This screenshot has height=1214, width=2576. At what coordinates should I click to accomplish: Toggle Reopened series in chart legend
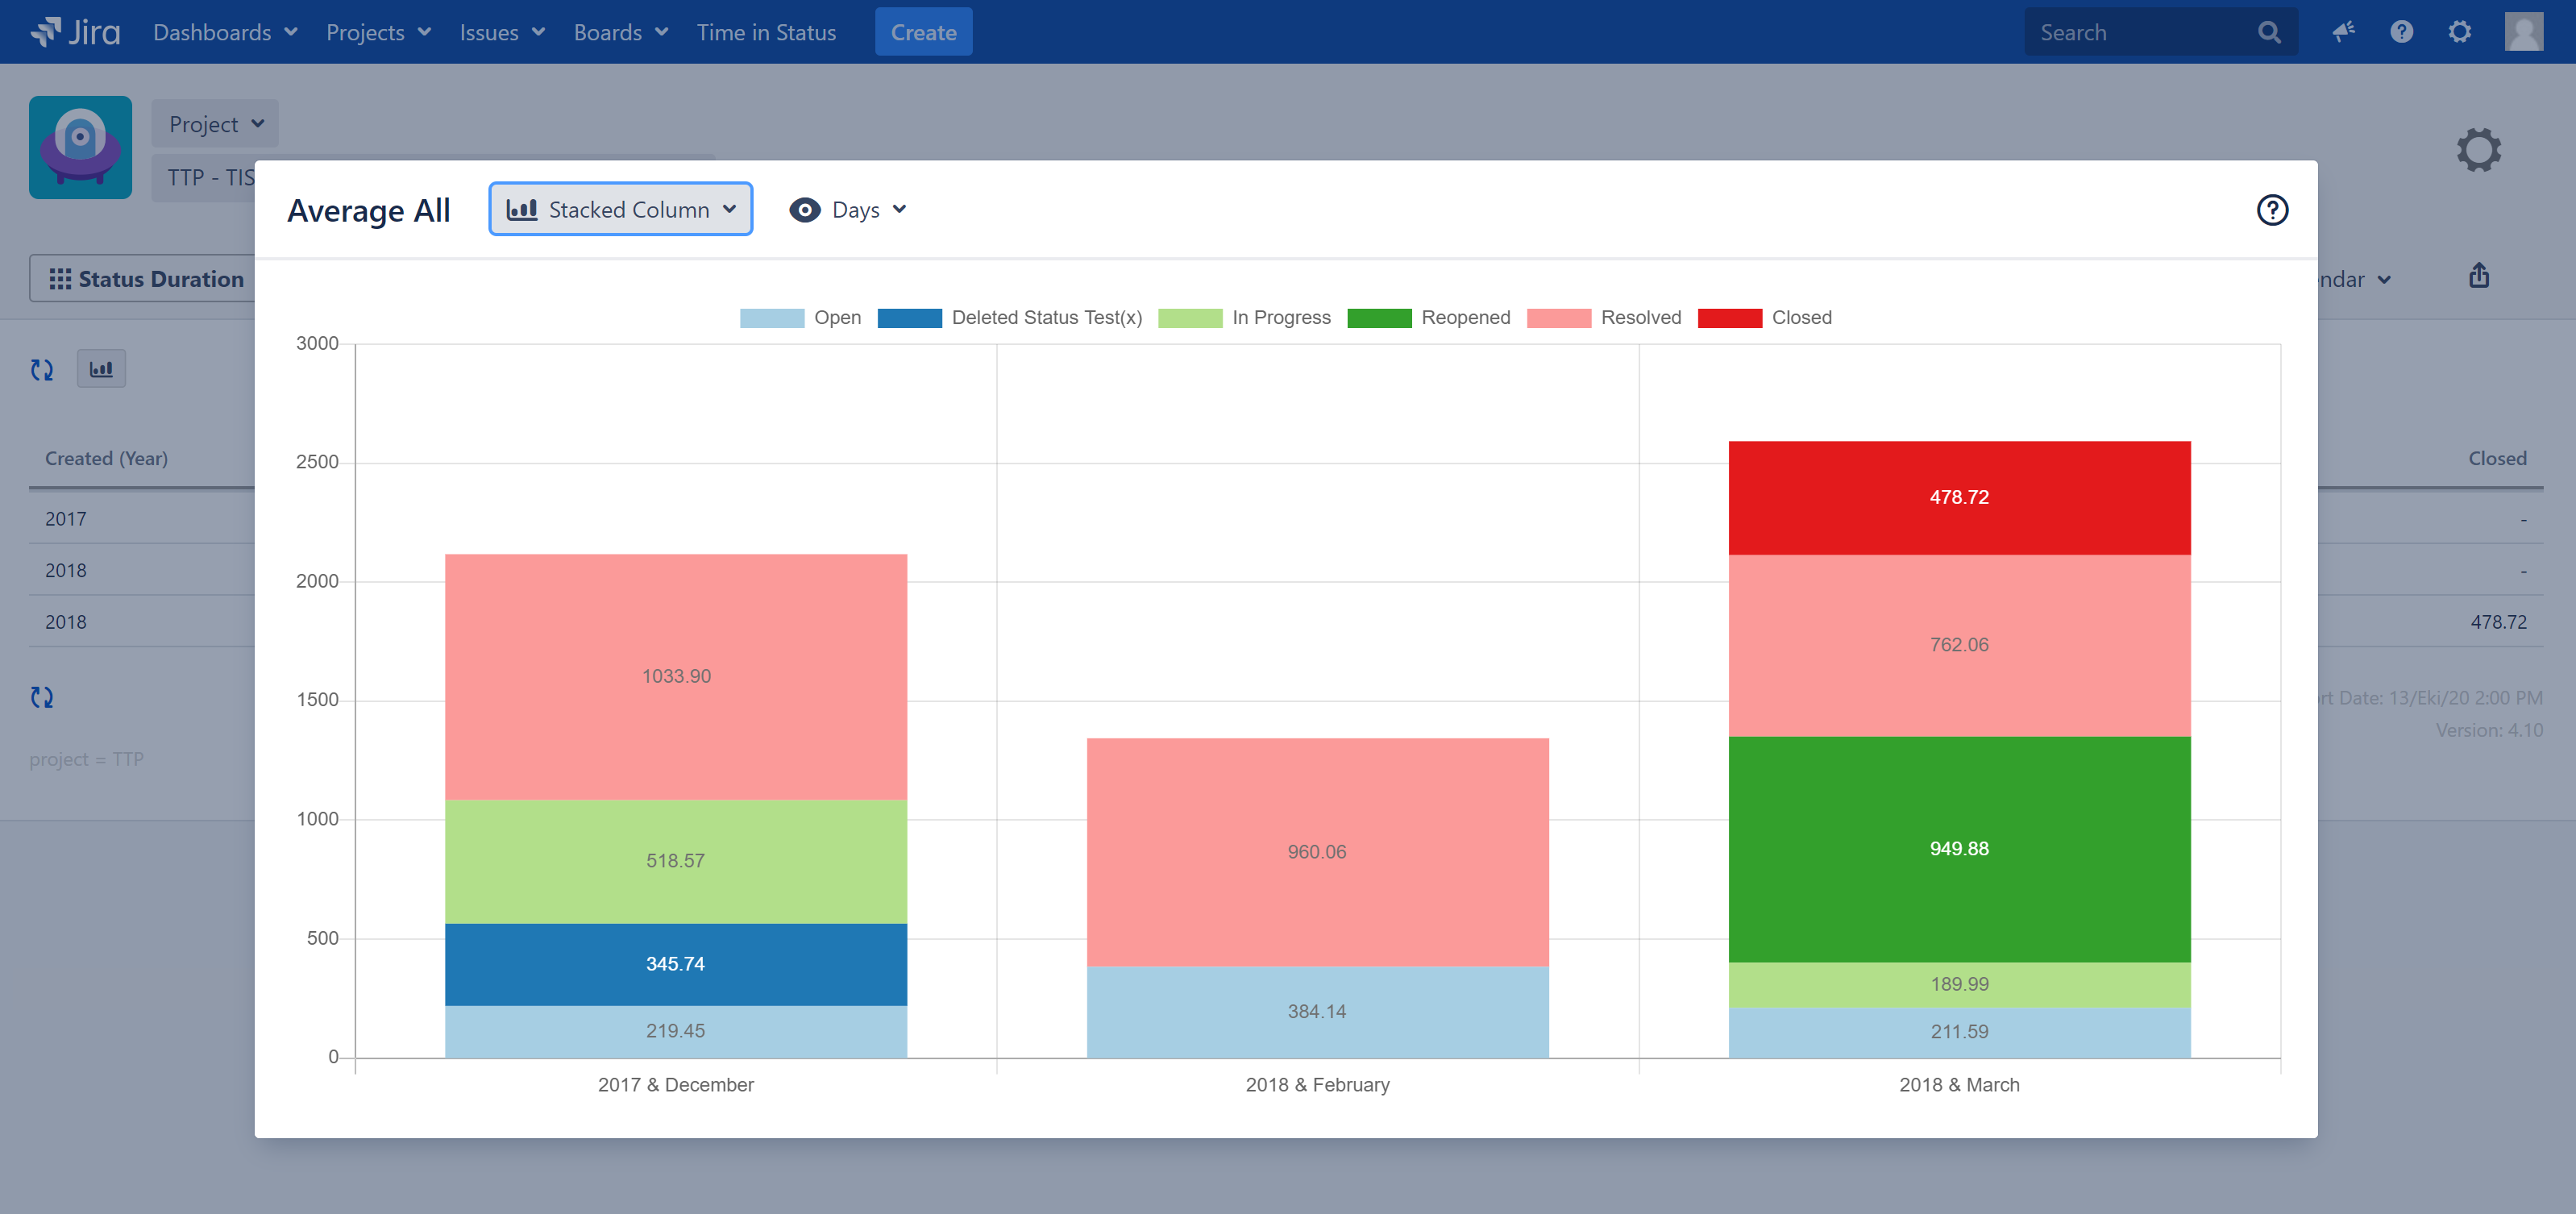click(x=1465, y=318)
